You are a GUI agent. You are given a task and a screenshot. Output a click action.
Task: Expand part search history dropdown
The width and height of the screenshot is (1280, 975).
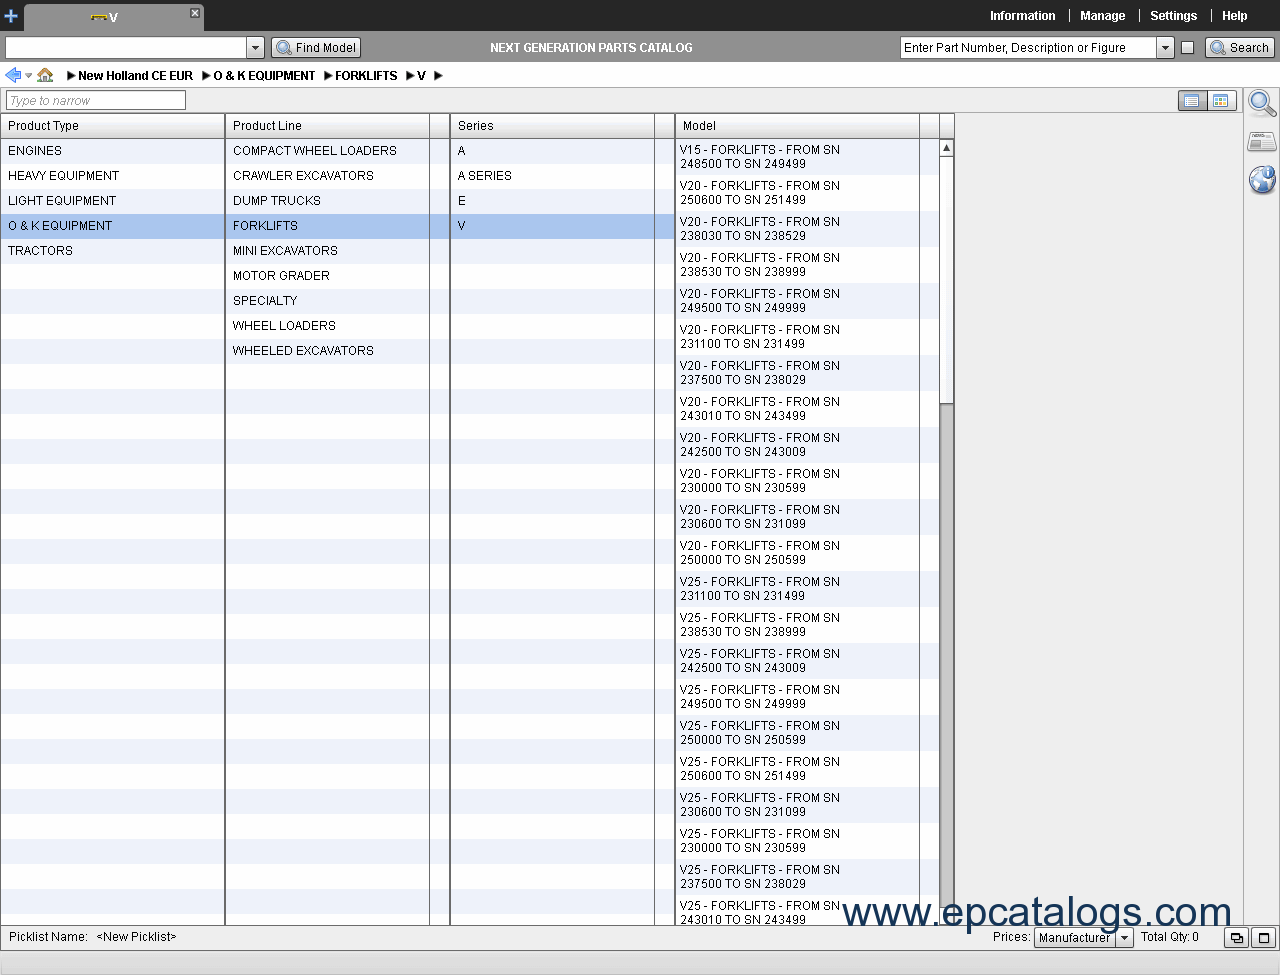tap(1165, 47)
